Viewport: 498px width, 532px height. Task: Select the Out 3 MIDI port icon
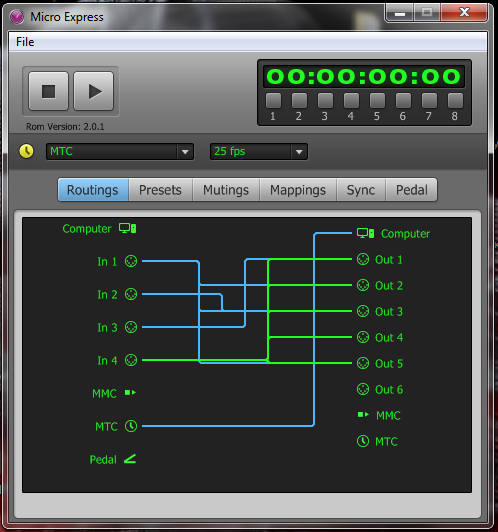(x=363, y=311)
